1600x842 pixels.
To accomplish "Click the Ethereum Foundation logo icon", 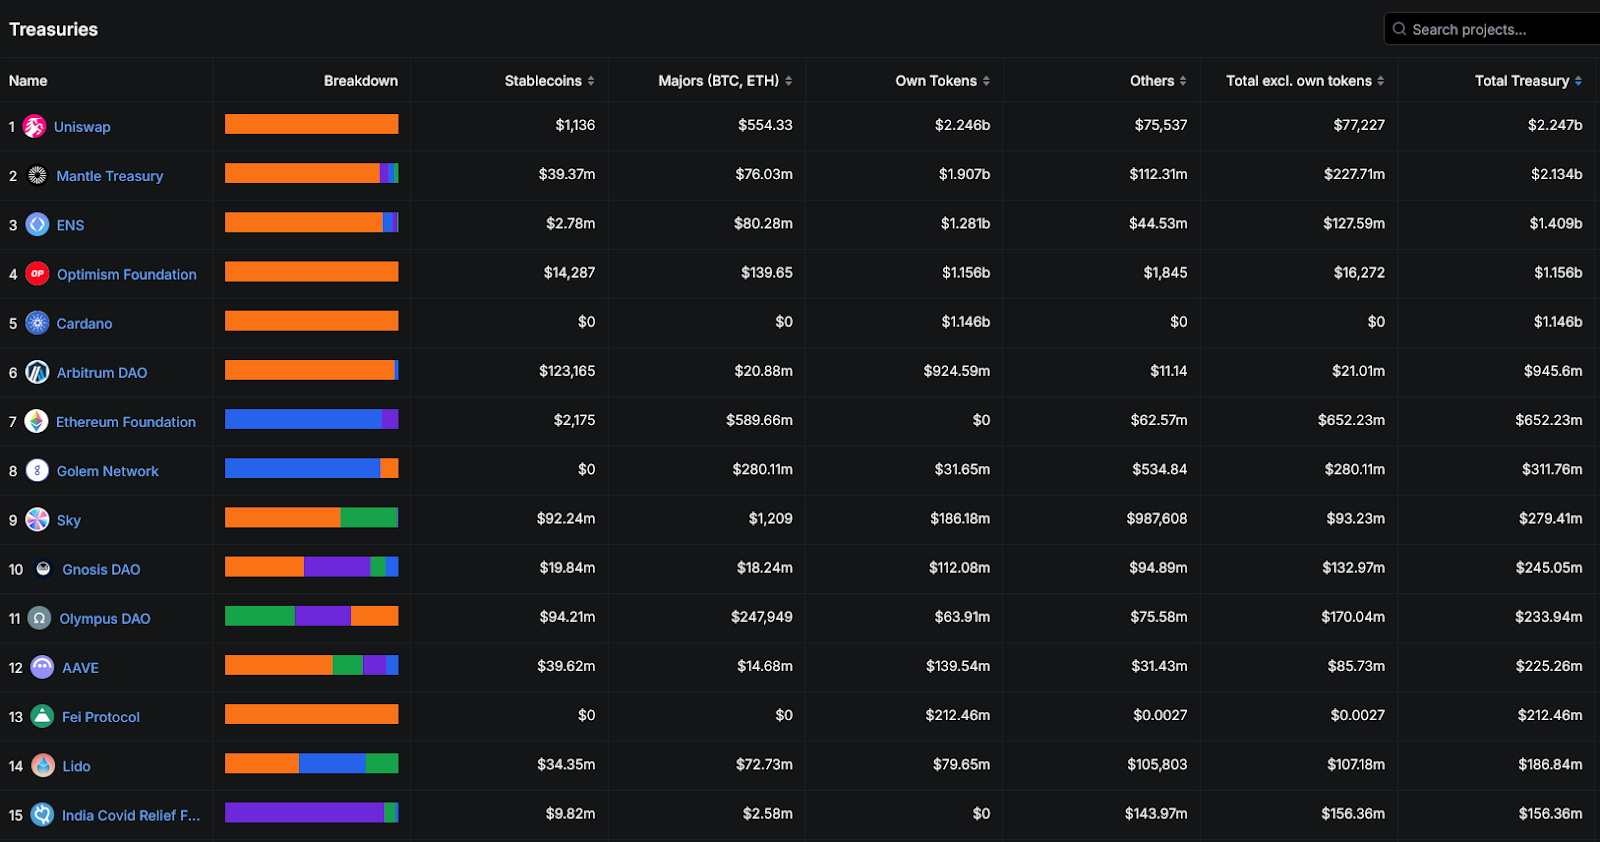I will [x=37, y=422].
